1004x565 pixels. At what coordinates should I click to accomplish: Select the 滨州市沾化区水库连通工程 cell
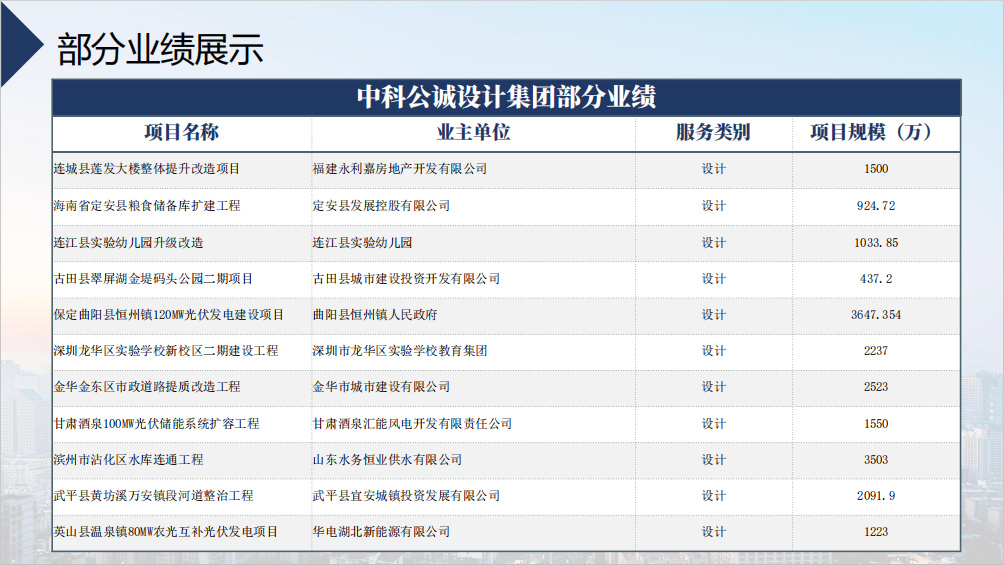128,460
